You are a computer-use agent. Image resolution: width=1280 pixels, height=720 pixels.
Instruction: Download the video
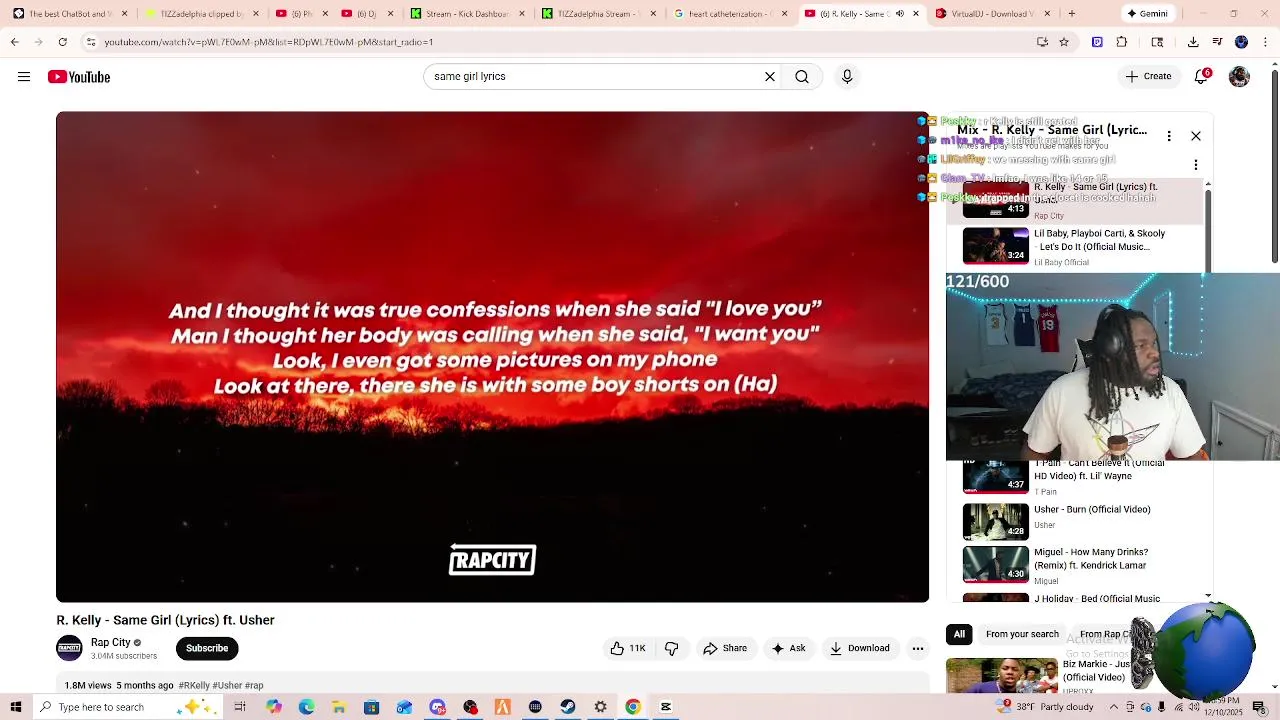point(859,648)
